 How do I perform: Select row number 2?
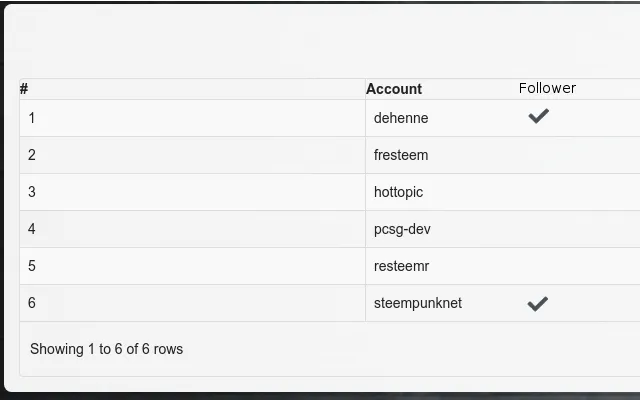(x=31, y=155)
